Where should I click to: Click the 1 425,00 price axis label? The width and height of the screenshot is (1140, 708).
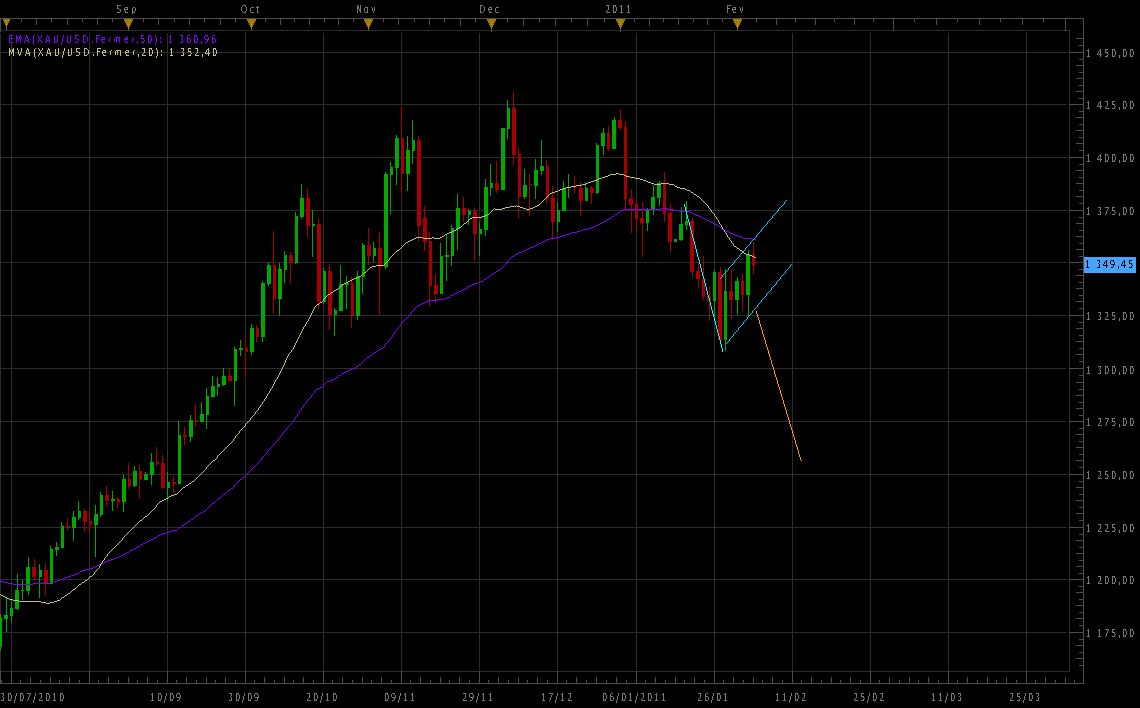[x=1110, y=105]
